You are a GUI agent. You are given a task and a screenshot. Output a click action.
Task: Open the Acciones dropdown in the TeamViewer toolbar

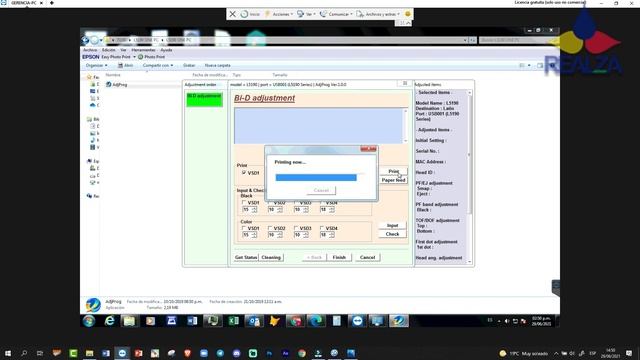279,14
